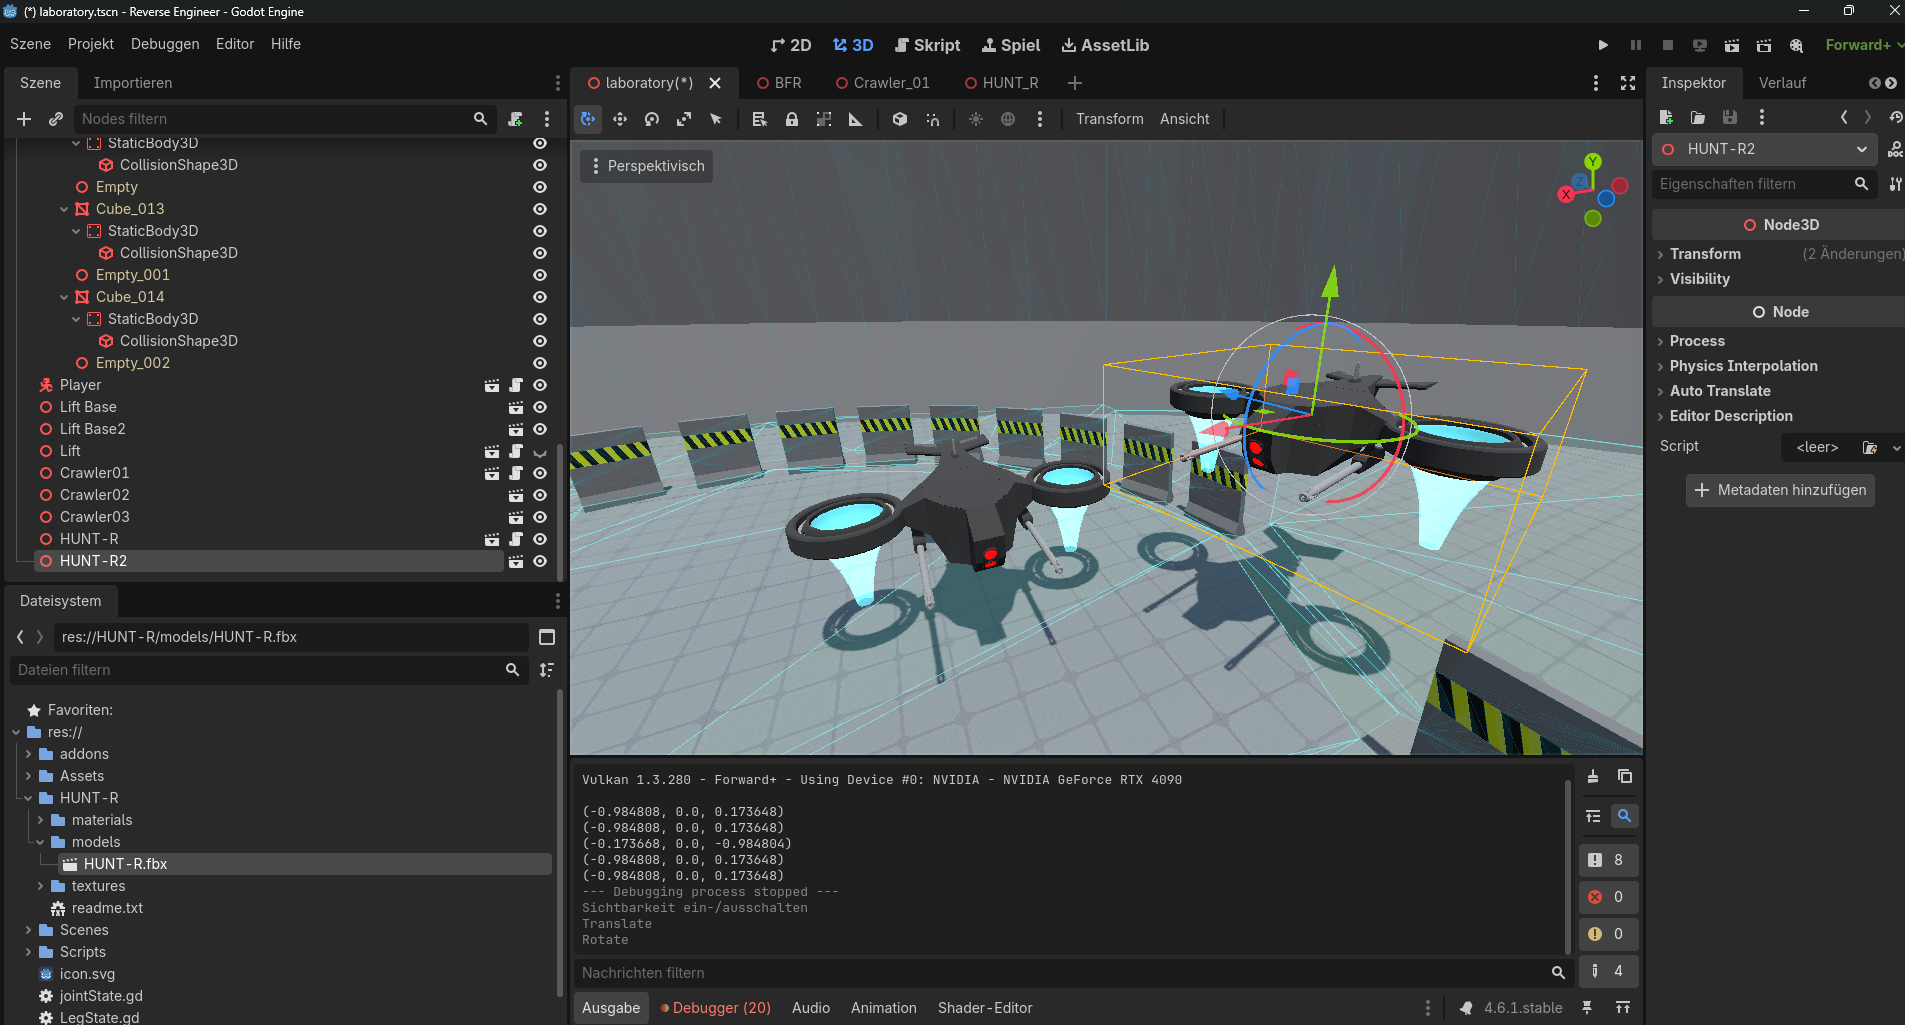Screen dimensions: 1905x1025
Task: Toggle standard messages filter showing 8
Action: 1608,860
